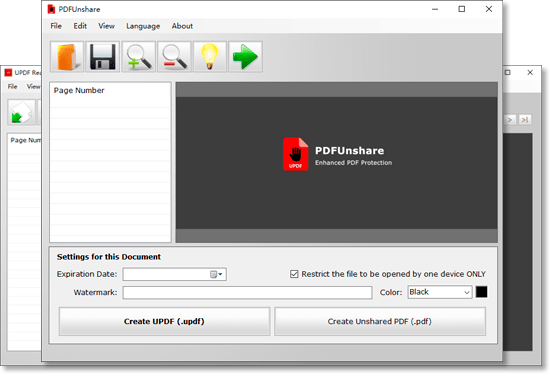Click the yellow lightbulb icon
This screenshot has width=550, height=380.
tap(210, 57)
